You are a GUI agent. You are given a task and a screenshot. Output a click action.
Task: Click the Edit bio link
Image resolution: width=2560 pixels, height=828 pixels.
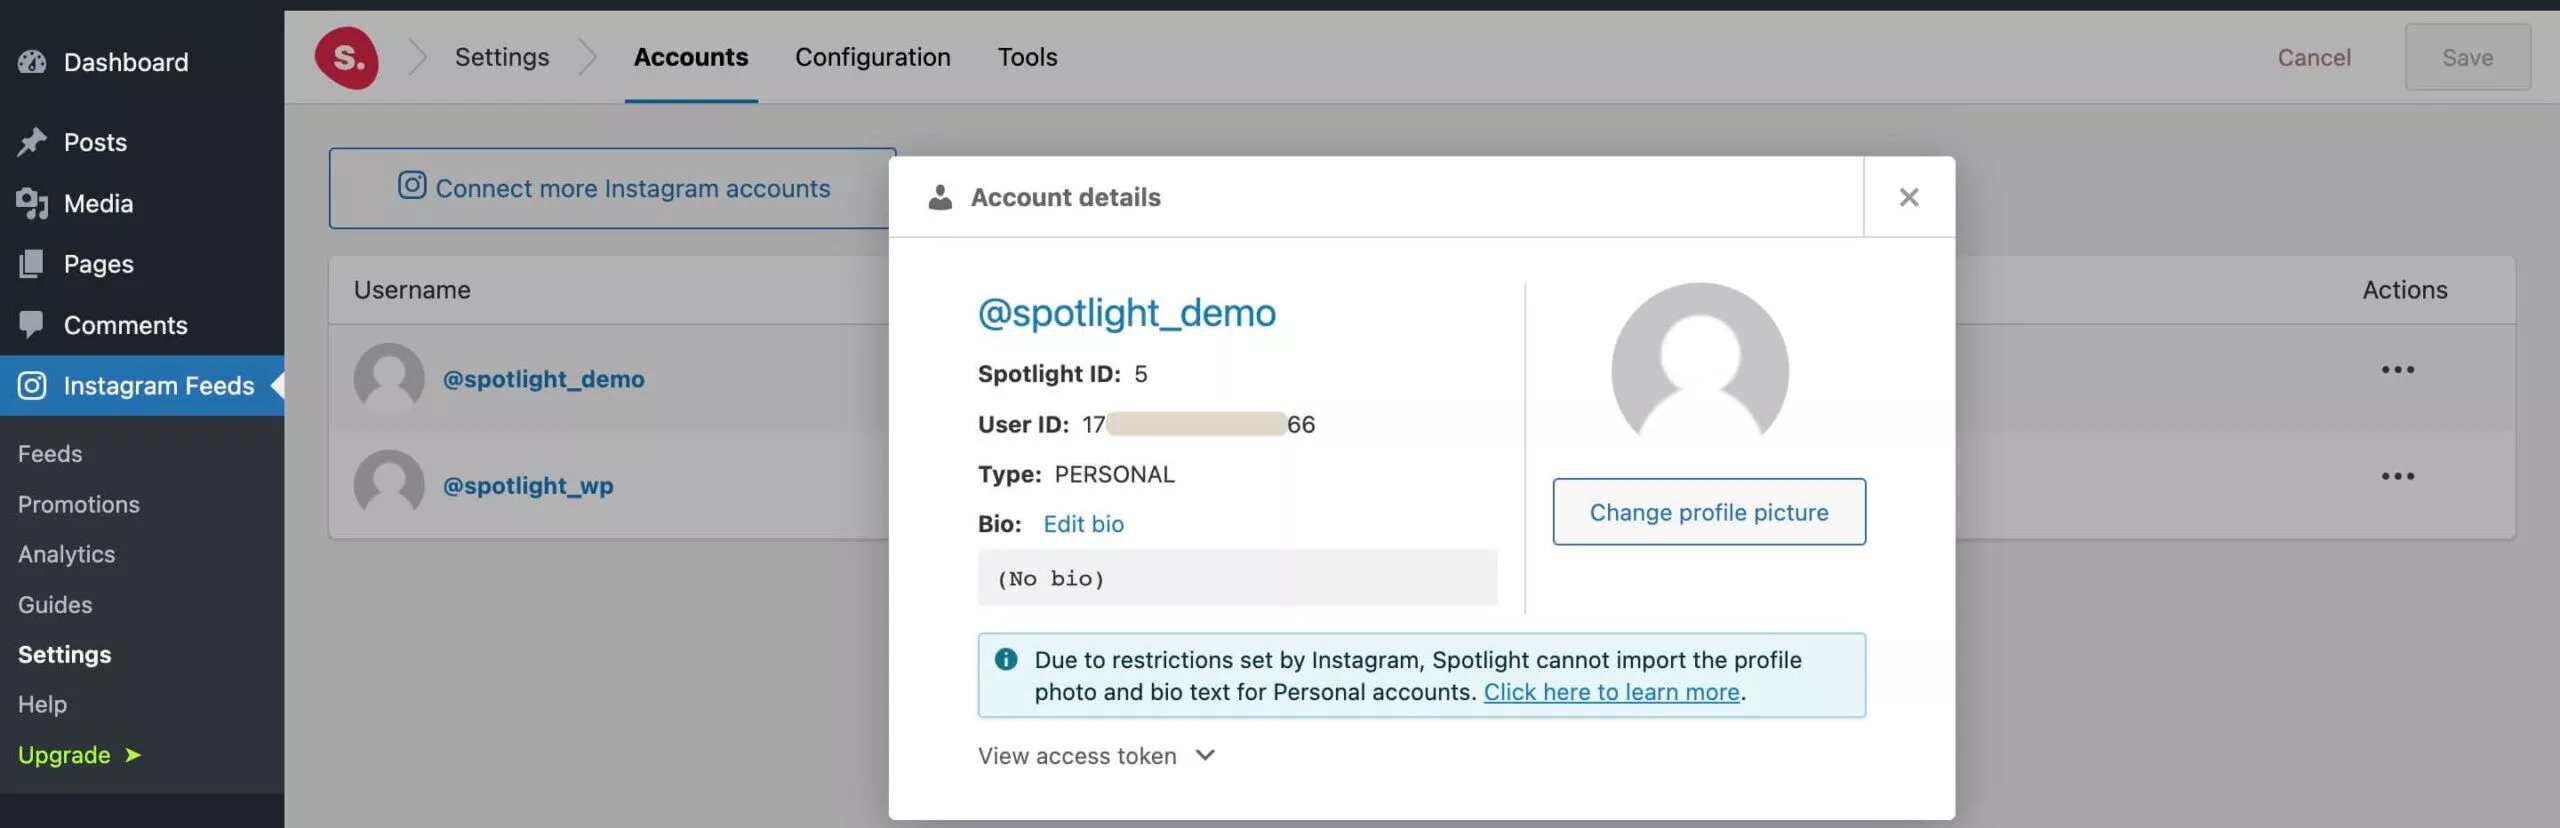(x=1083, y=524)
